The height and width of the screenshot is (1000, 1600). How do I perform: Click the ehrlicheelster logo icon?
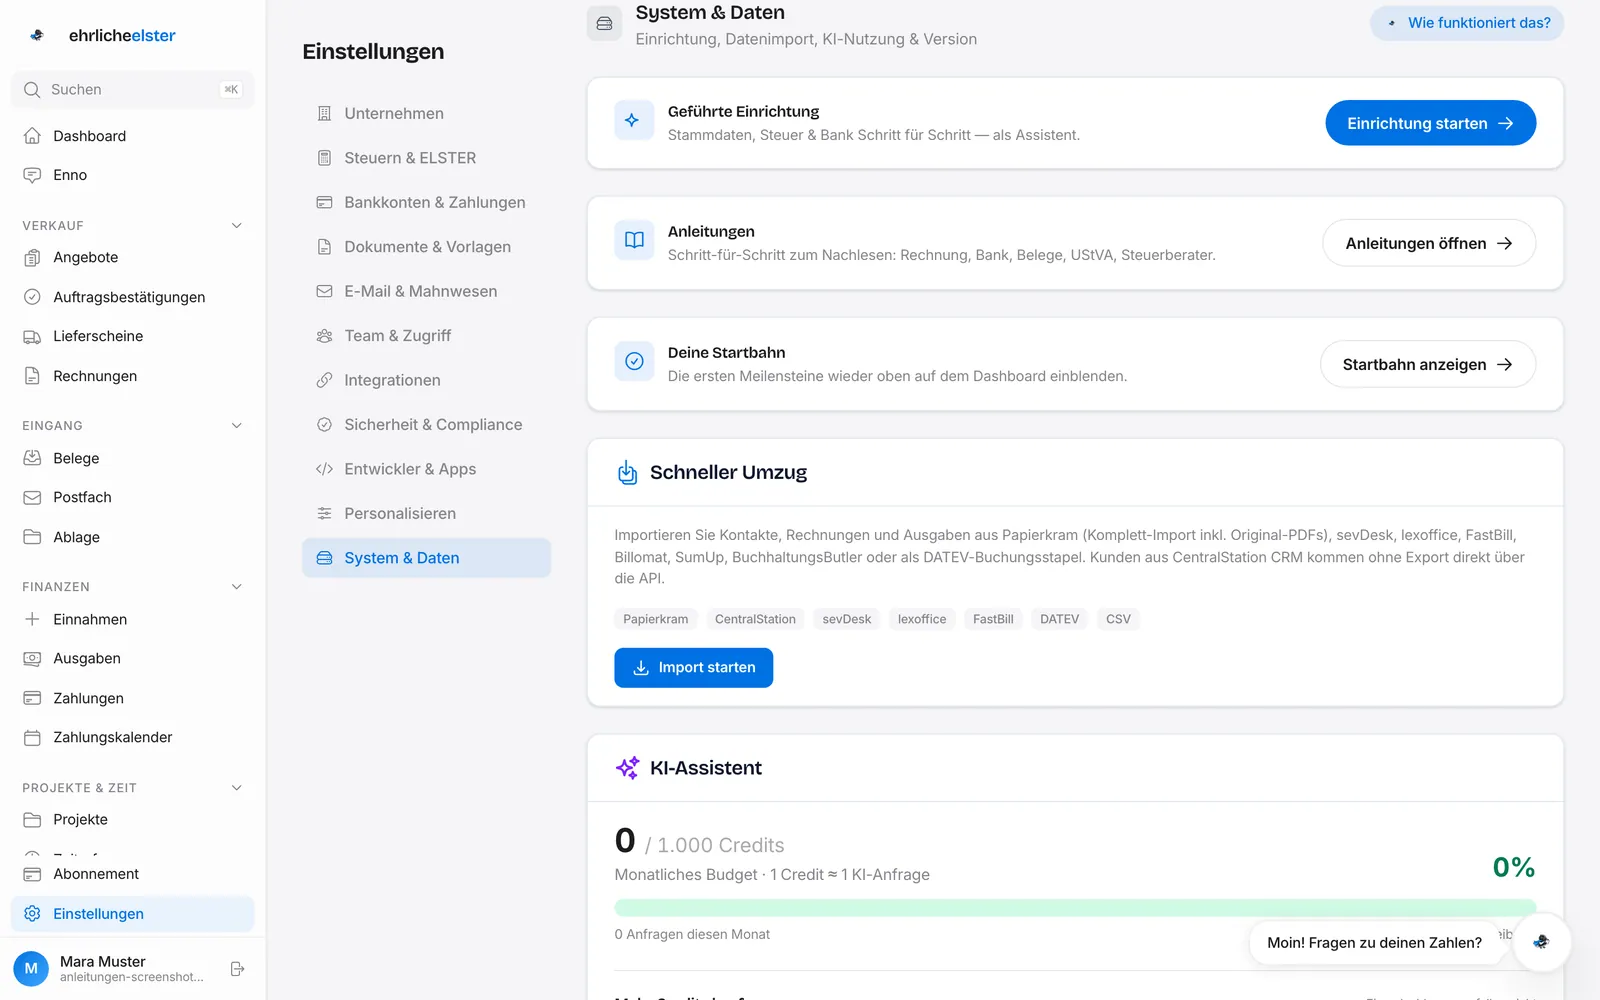click(37, 35)
